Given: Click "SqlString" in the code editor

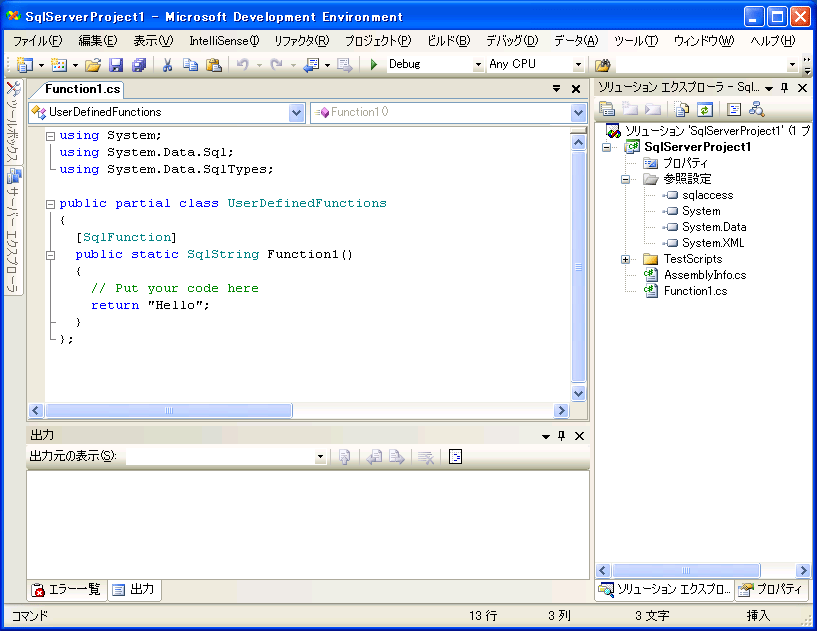Looking at the screenshot, I should (223, 254).
